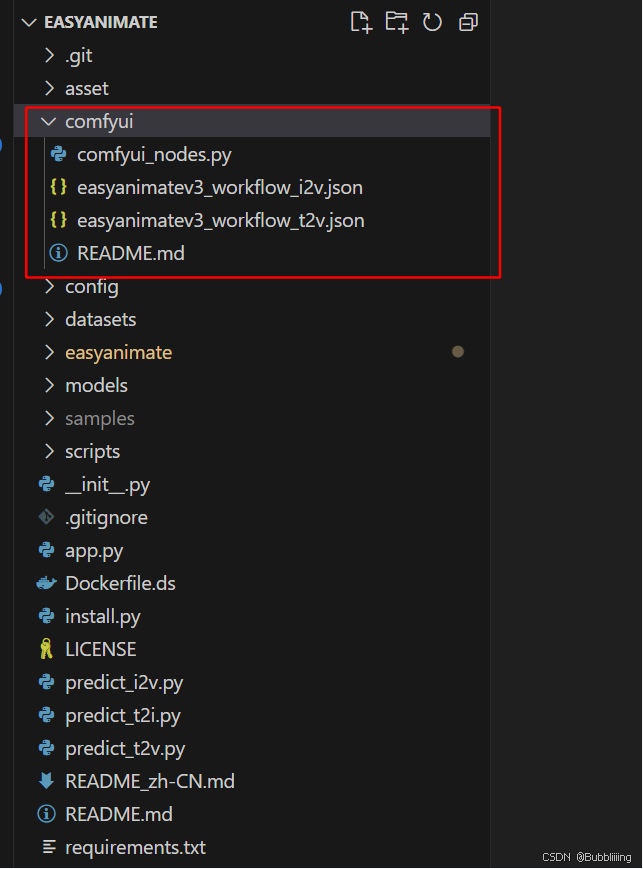
Task: Expand the asset folder chevron
Action: click(49, 88)
